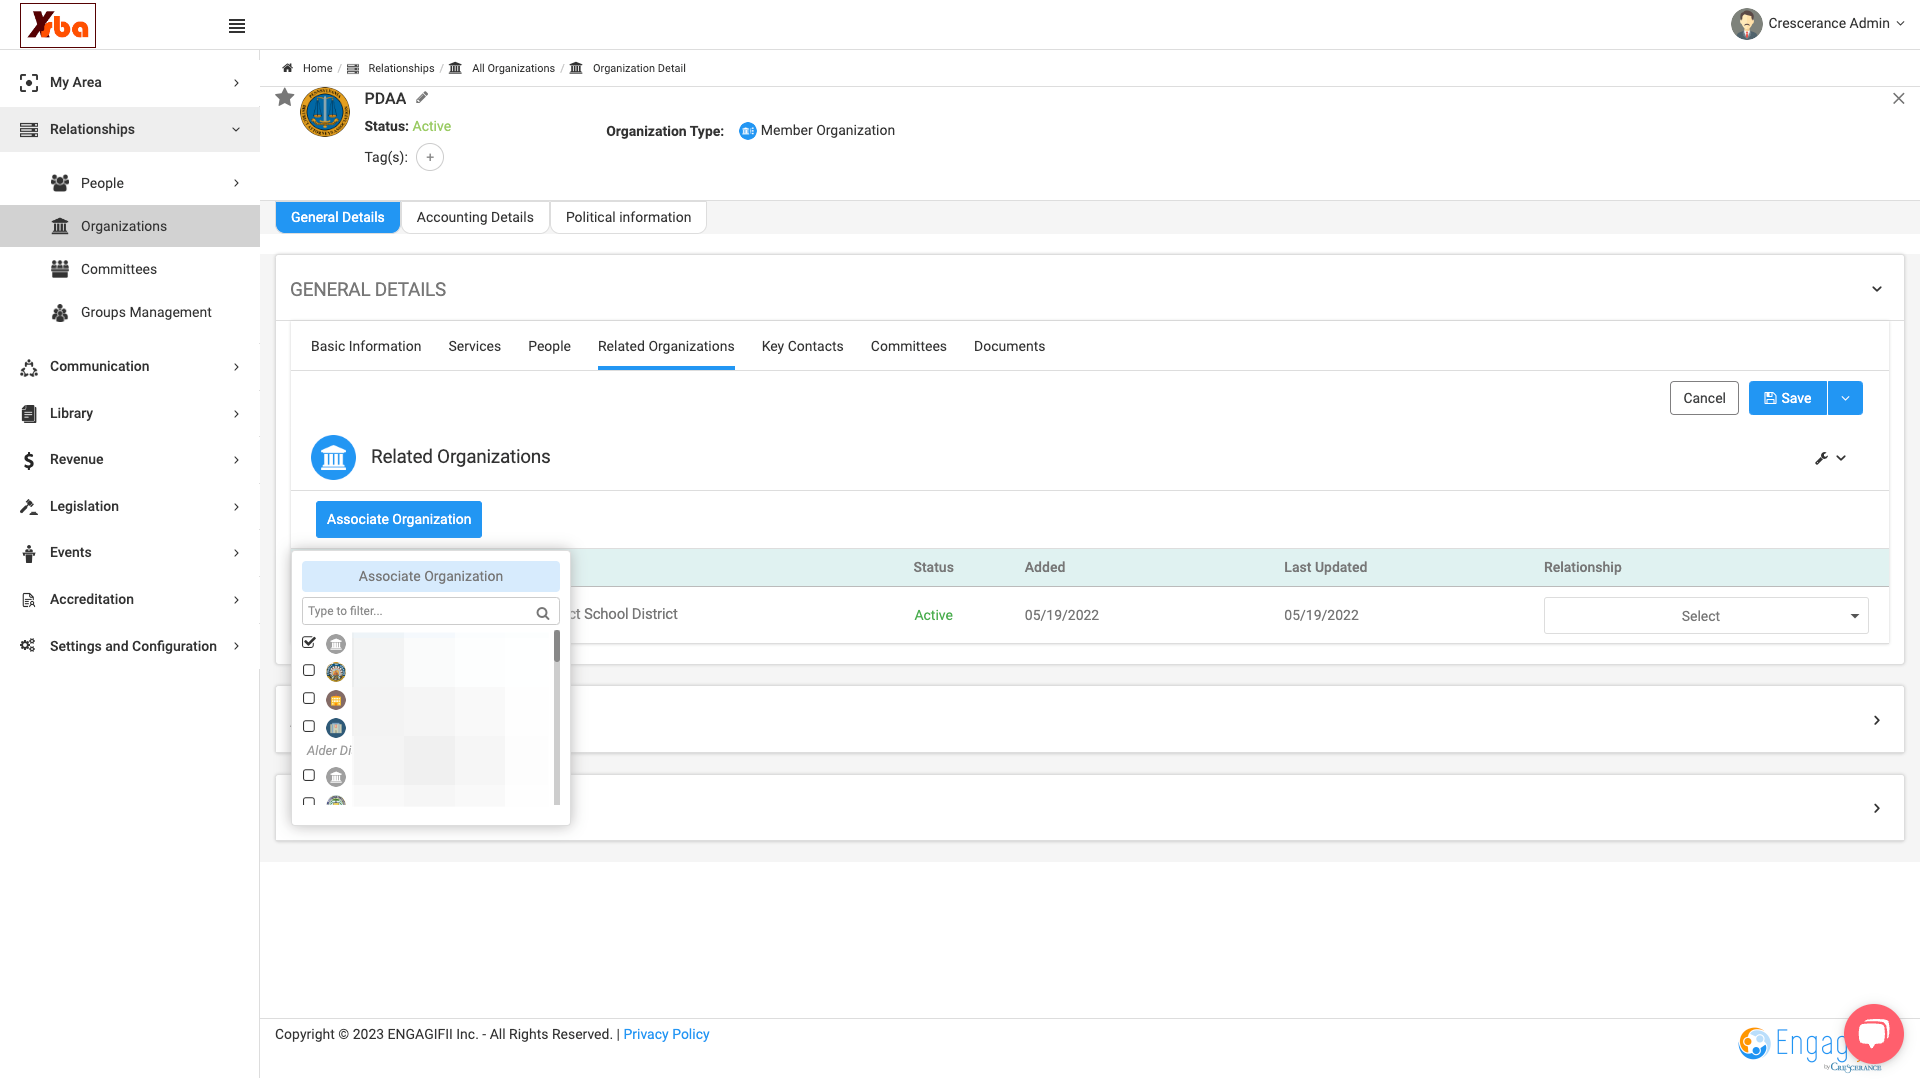Switch to Political information tab
This screenshot has height=1080, width=1920.
click(x=628, y=217)
